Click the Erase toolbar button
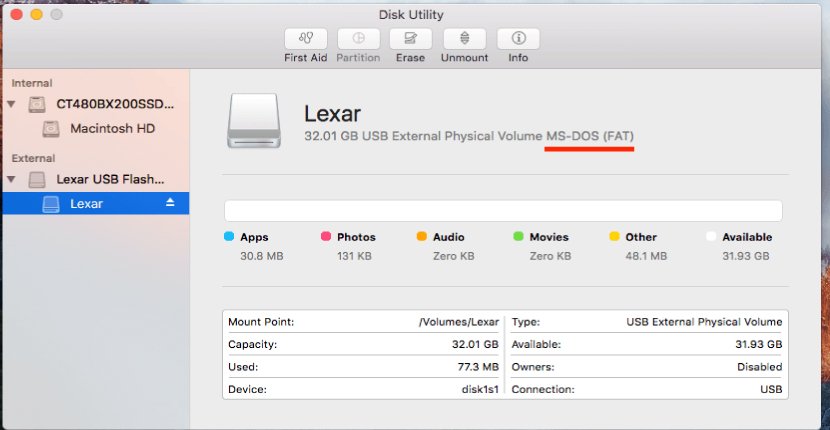Image resolution: width=830 pixels, height=430 pixels. pos(411,39)
